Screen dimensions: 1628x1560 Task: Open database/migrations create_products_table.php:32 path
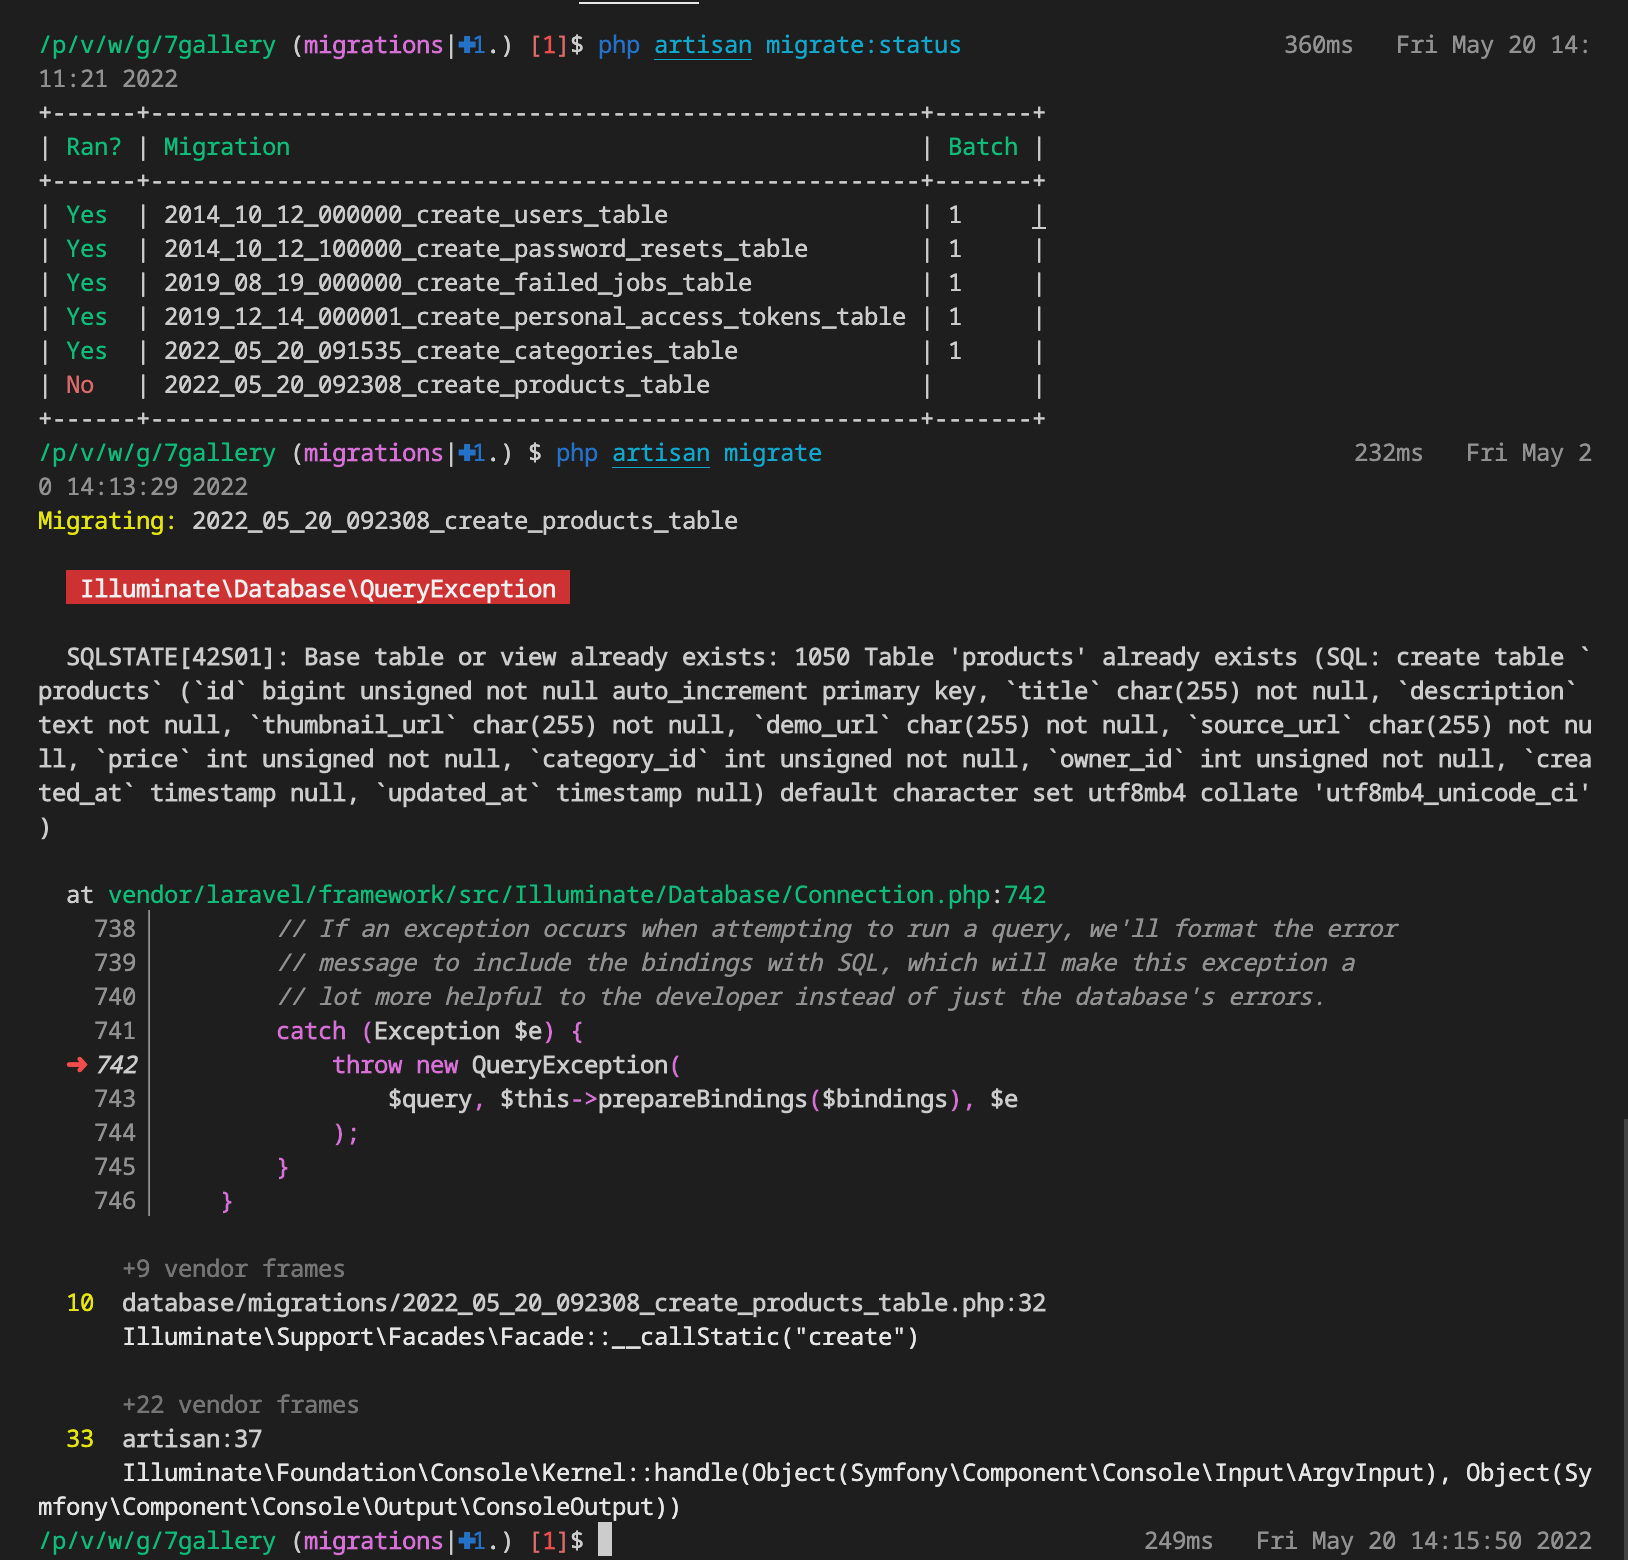coord(584,1303)
